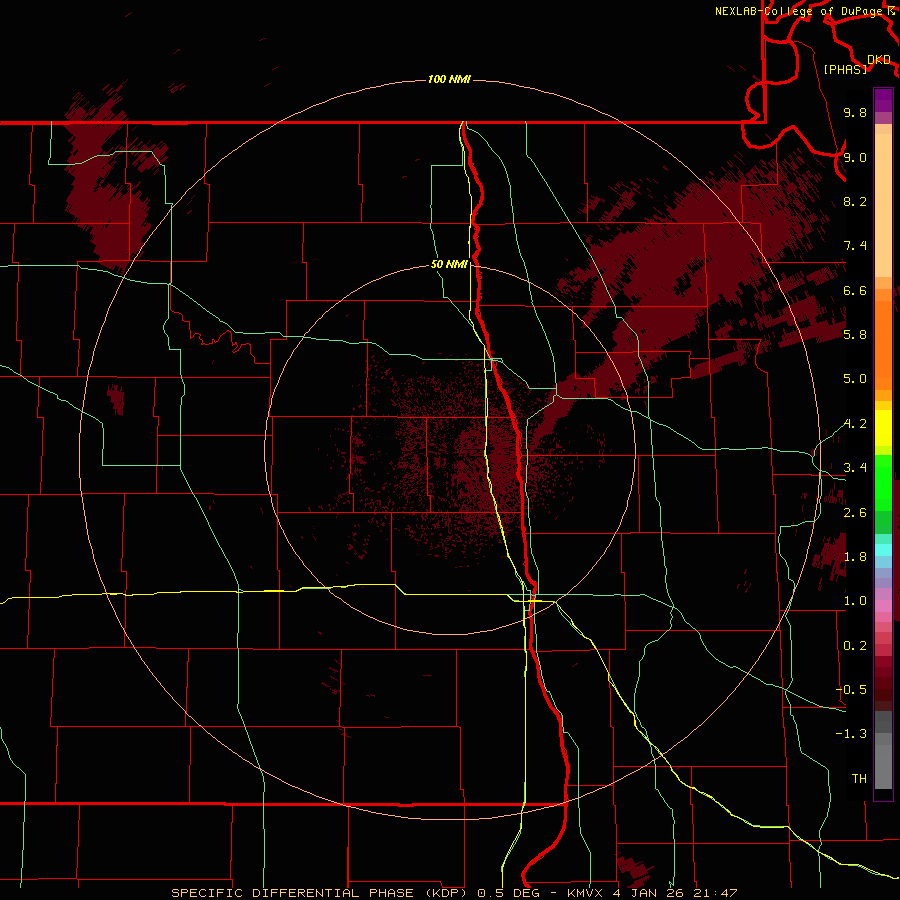Viewport: 900px width, 900px height.
Task: Click the "100 NMI" range ring label
Action: 449,79
